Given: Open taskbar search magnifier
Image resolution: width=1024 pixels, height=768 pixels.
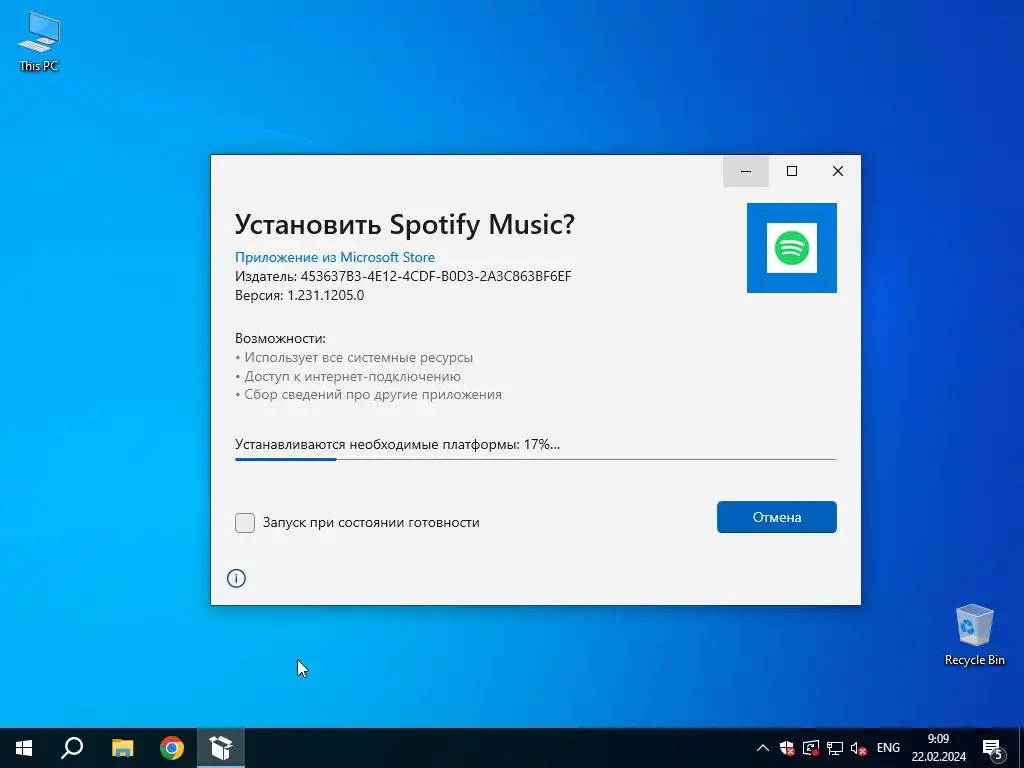Looking at the screenshot, I should [x=72, y=748].
